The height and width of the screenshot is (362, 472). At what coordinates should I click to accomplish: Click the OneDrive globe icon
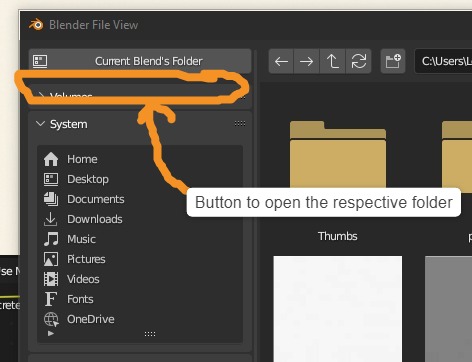point(51,319)
